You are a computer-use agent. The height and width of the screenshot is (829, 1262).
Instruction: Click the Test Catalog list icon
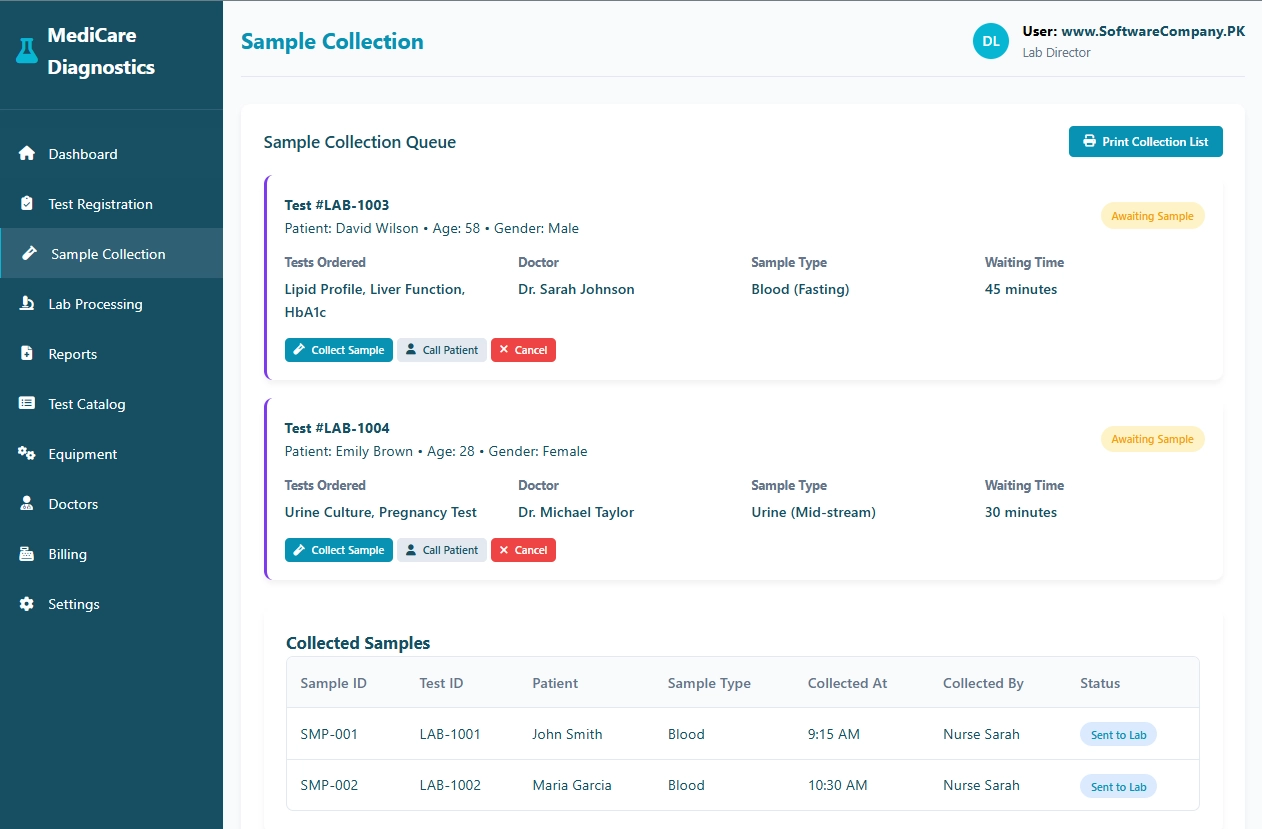coord(27,404)
